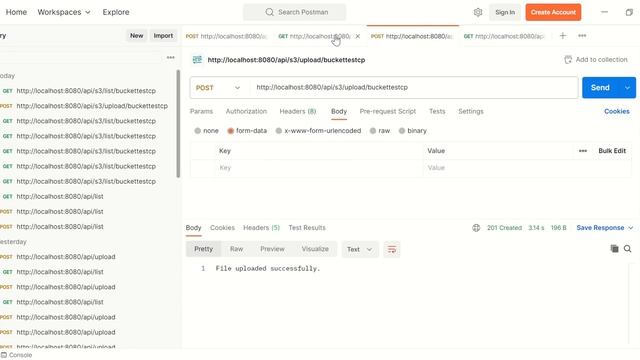Toggle word wrap in response viewer

[x=391, y=249]
